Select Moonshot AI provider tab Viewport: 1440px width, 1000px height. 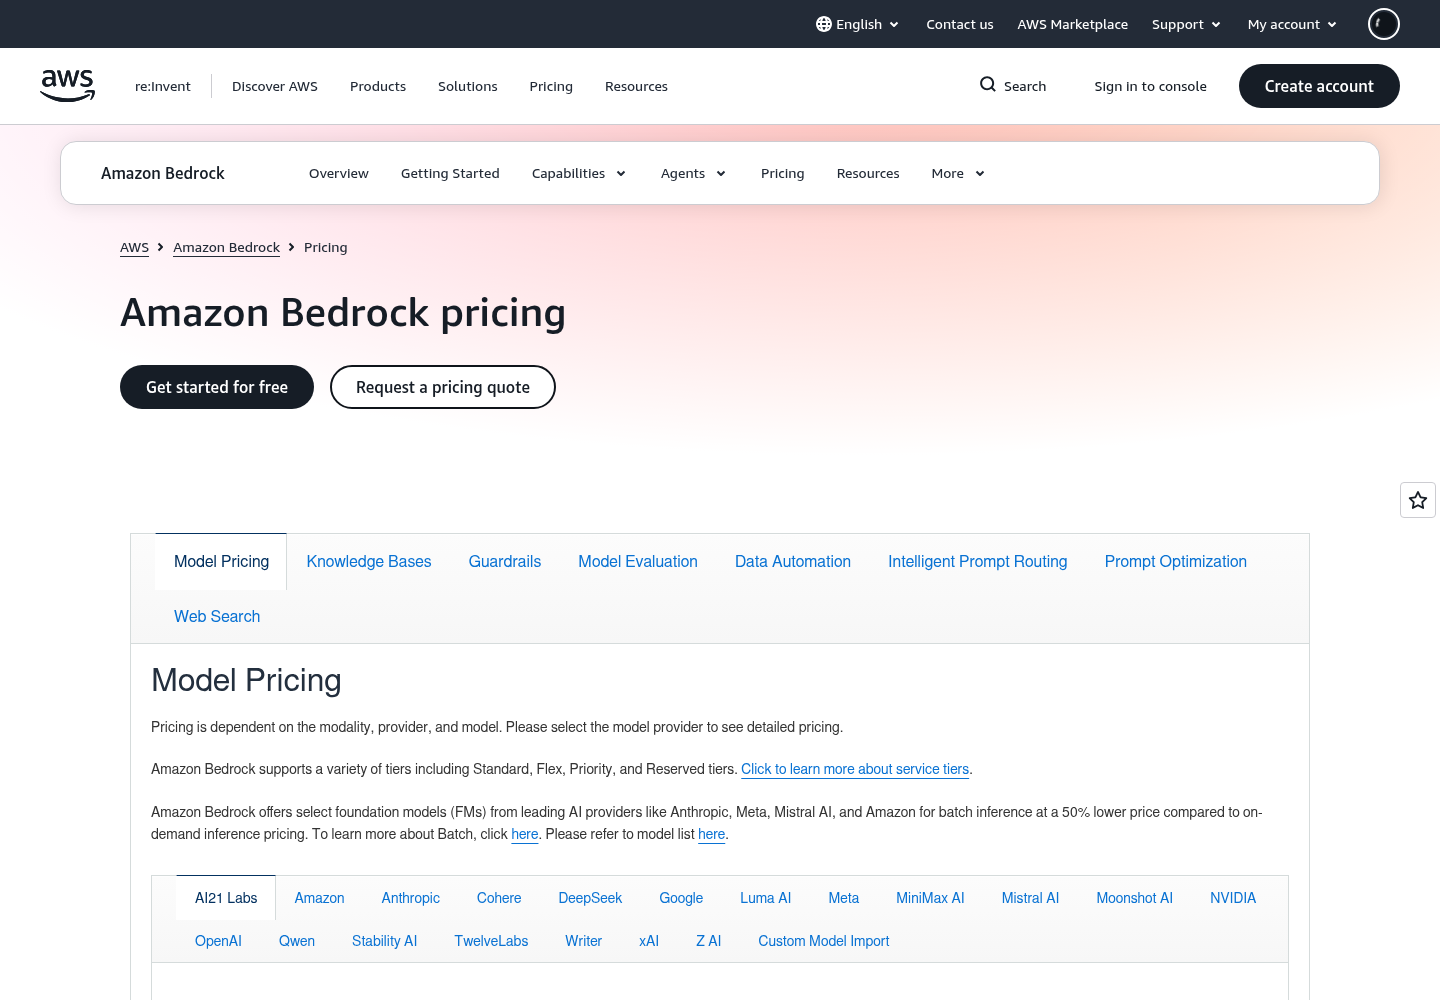pos(1134,898)
